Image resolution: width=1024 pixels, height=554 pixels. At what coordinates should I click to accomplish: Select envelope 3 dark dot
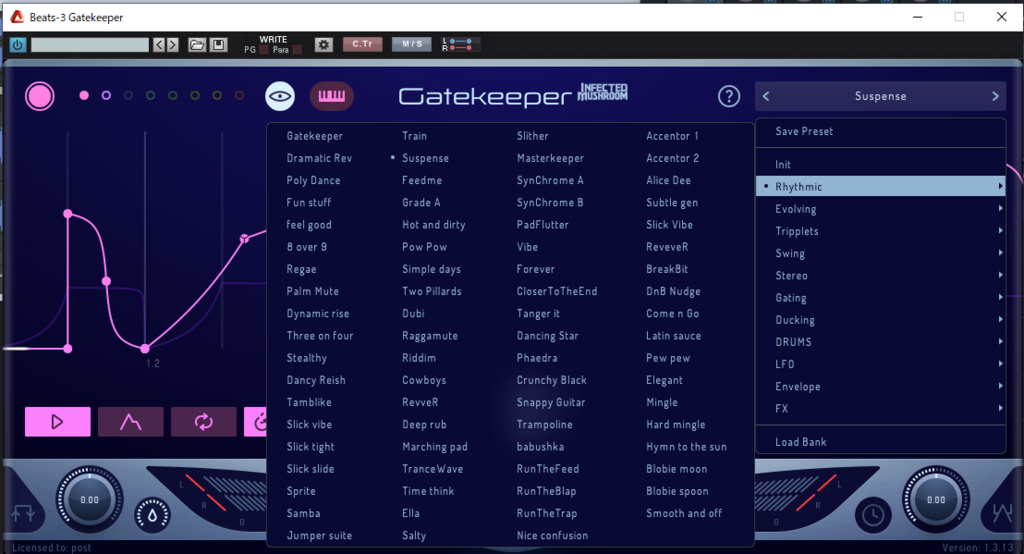pos(128,95)
